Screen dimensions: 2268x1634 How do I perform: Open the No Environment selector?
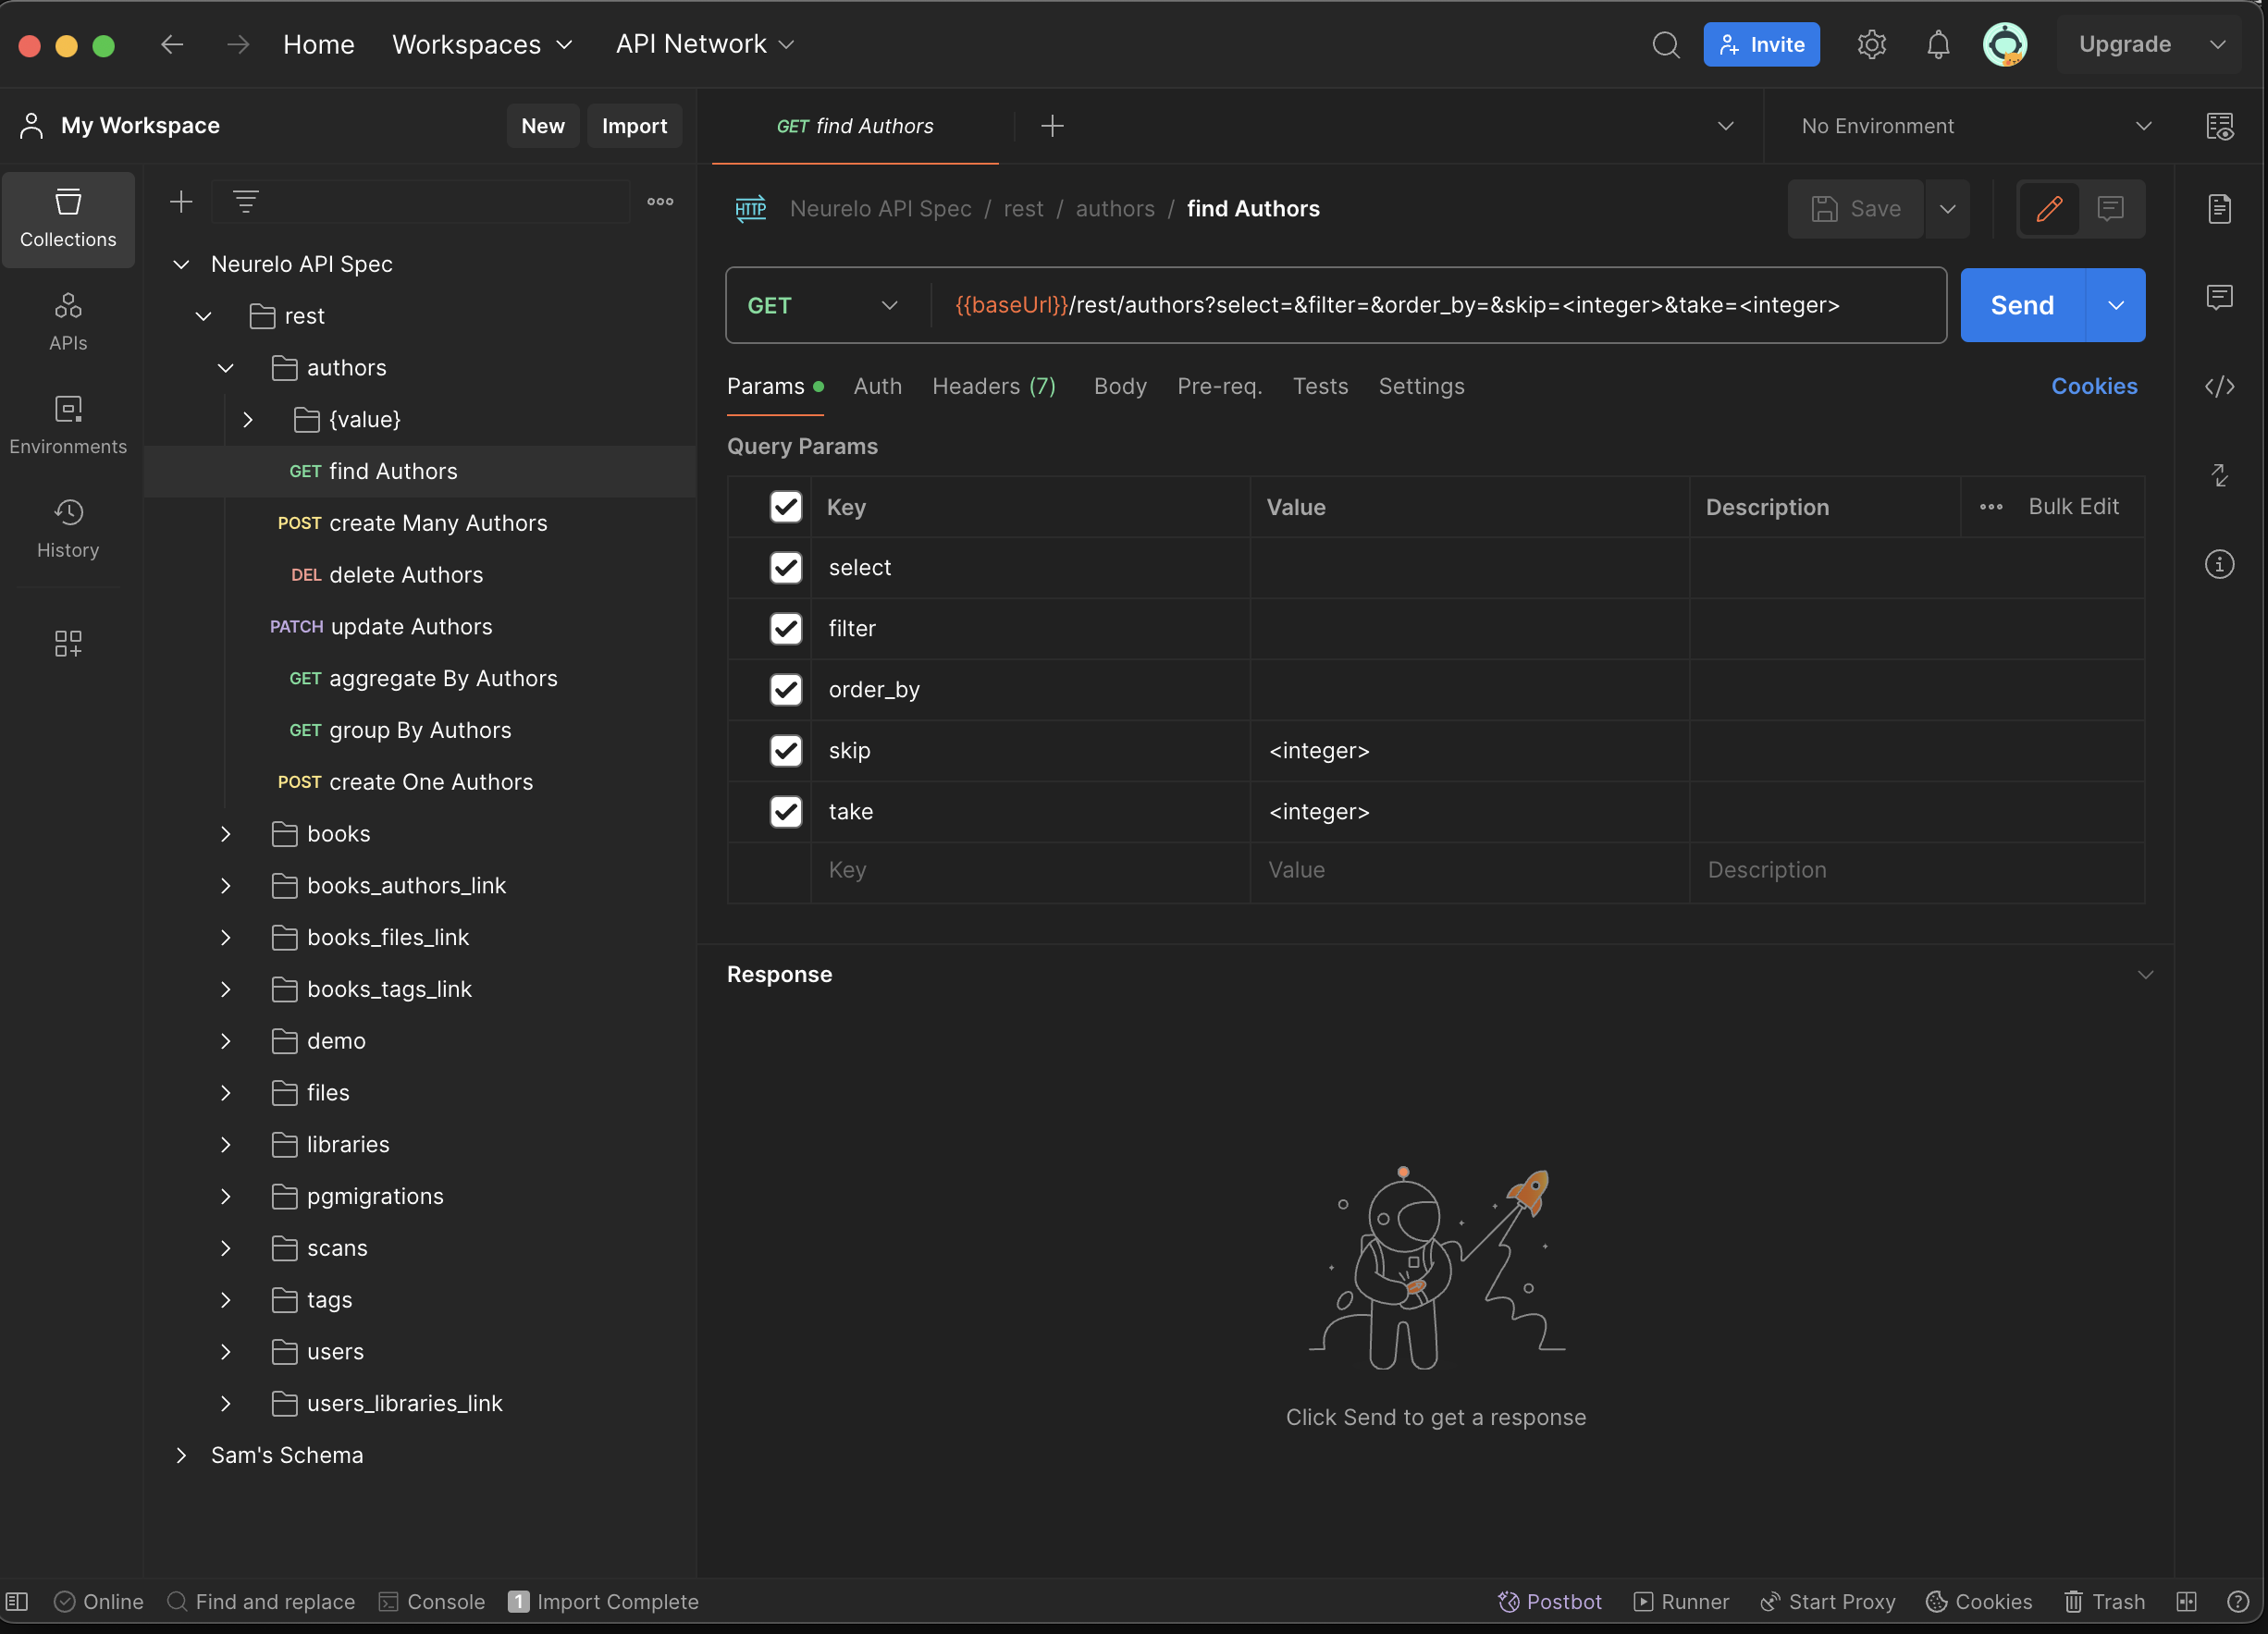(x=1975, y=126)
